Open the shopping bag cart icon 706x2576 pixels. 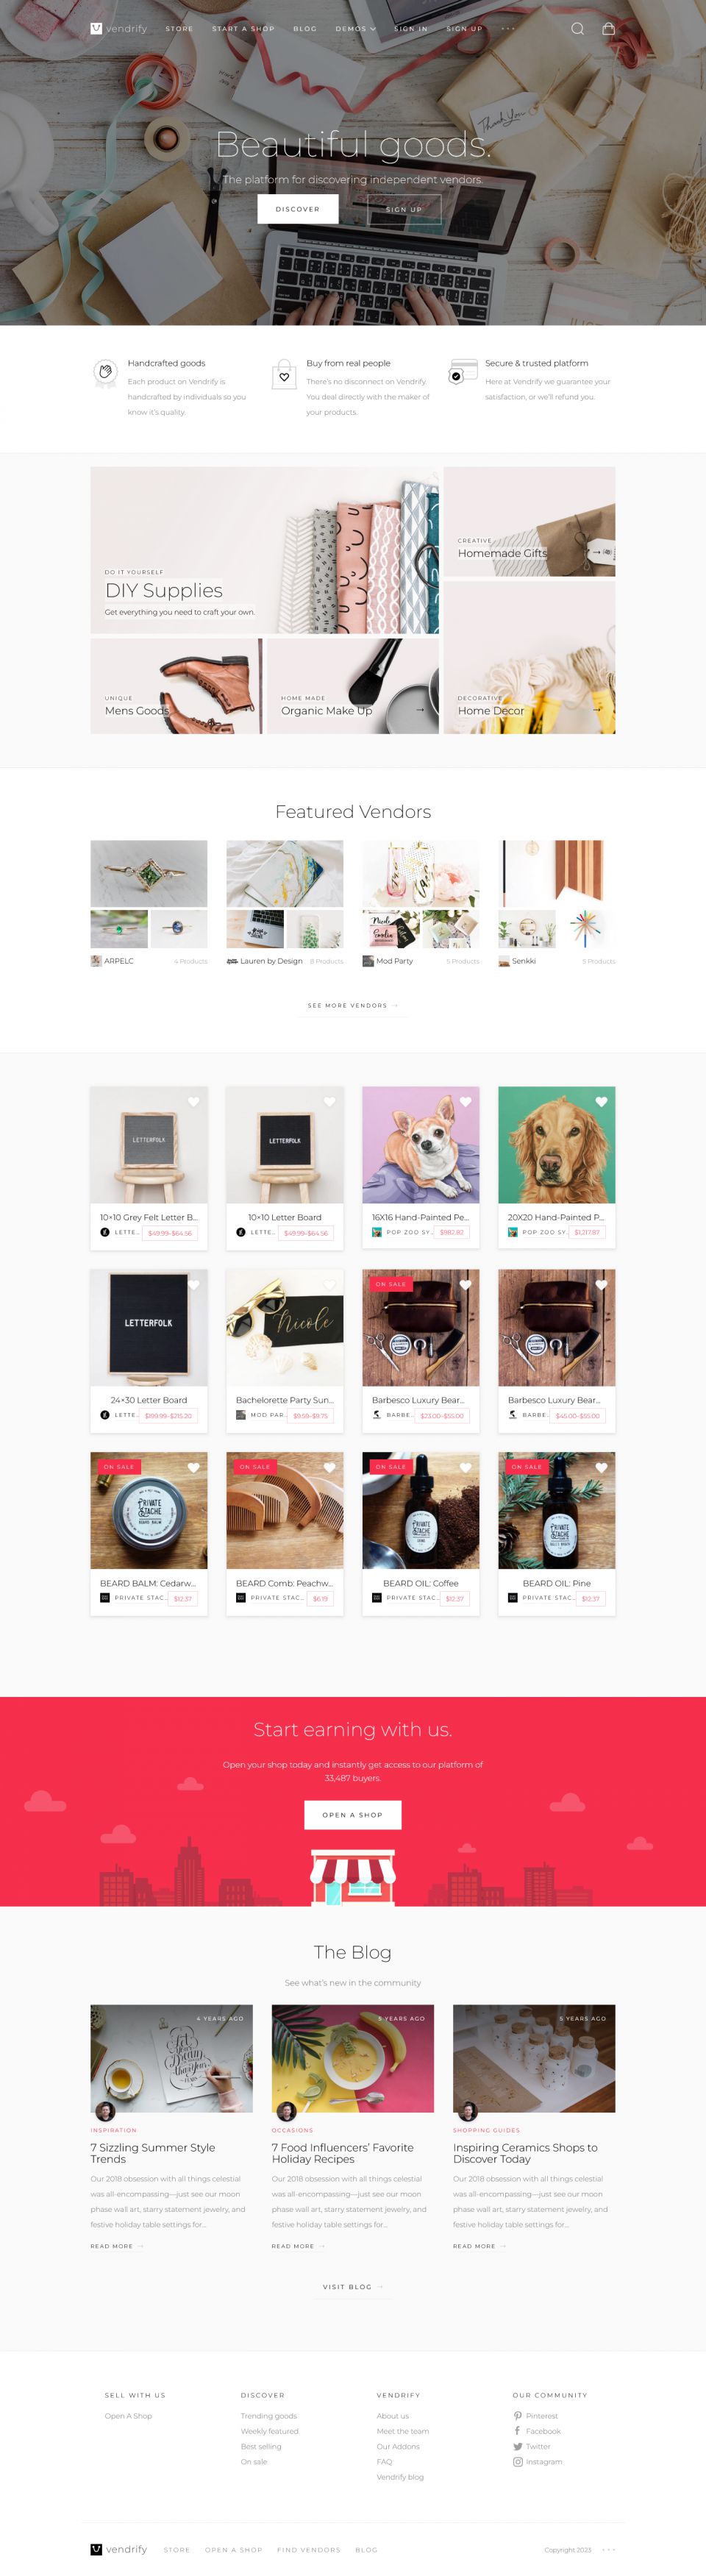pos(608,29)
